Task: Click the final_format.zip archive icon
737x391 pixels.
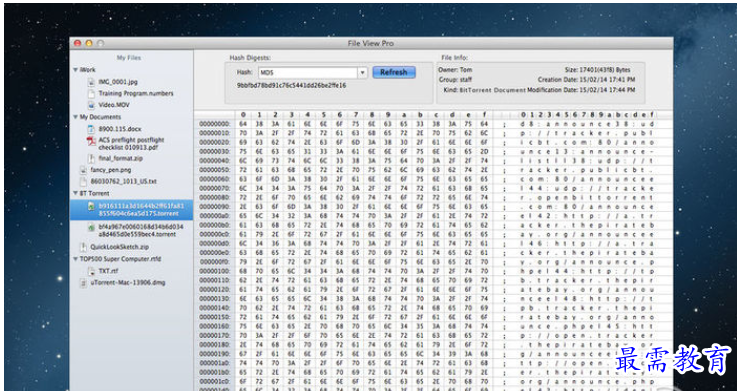Action: [91, 158]
